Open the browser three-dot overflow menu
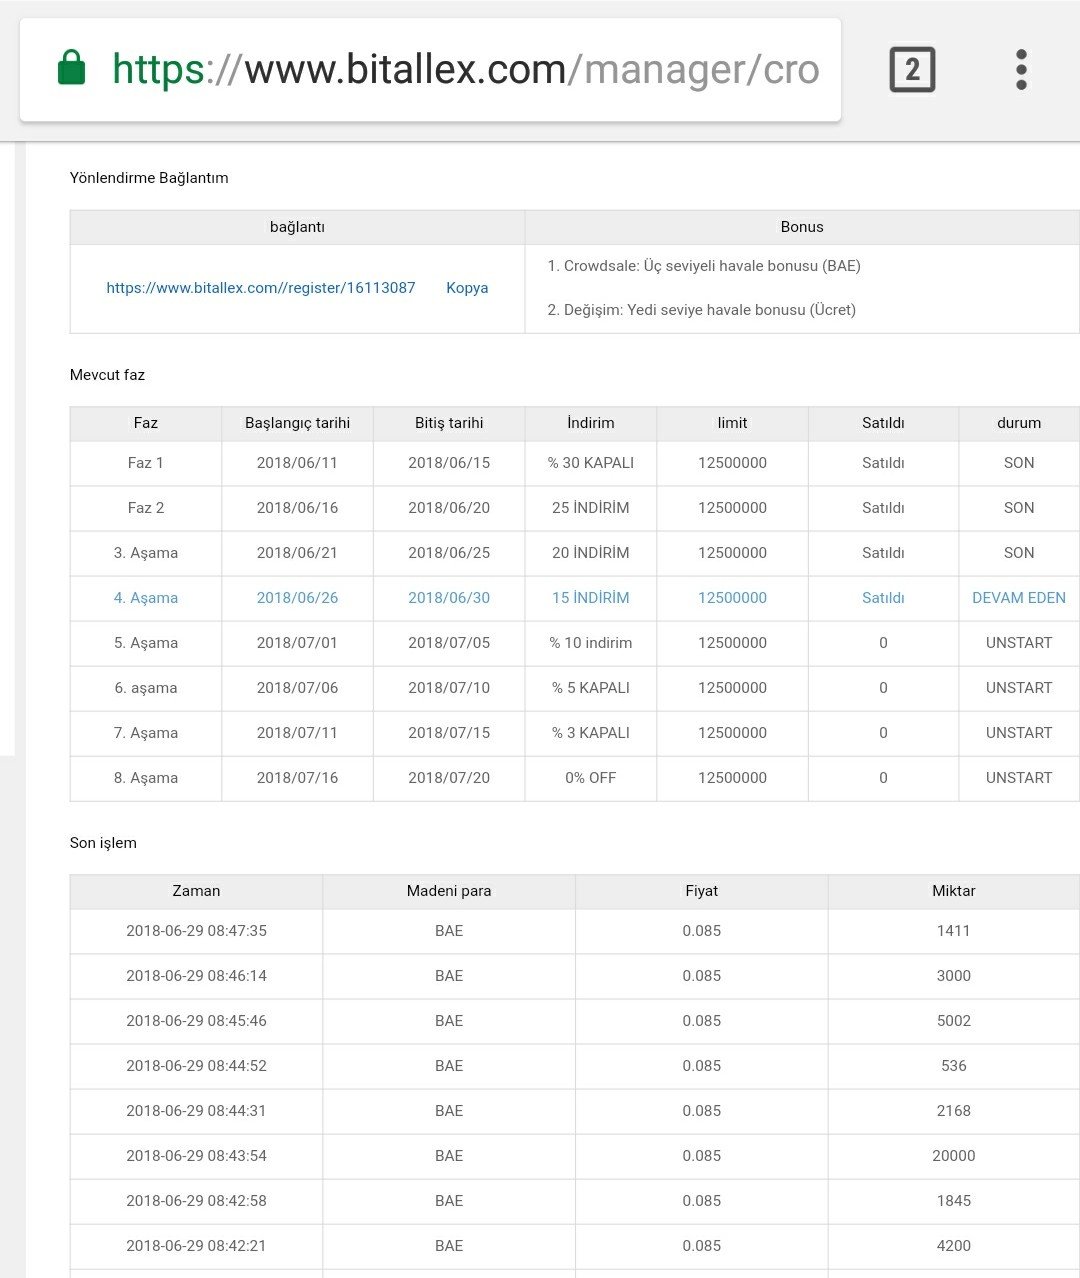The height and width of the screenshot is (1278, 1080). click(x=1021, y=70)
